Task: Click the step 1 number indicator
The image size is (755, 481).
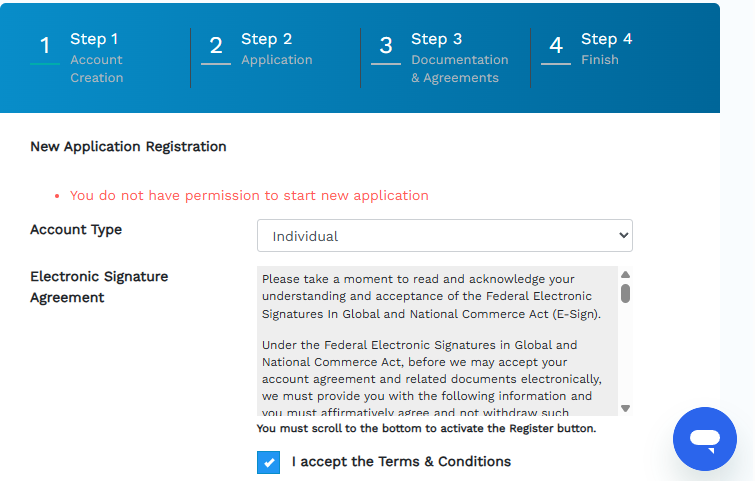Action: click(x=44, y=46)
